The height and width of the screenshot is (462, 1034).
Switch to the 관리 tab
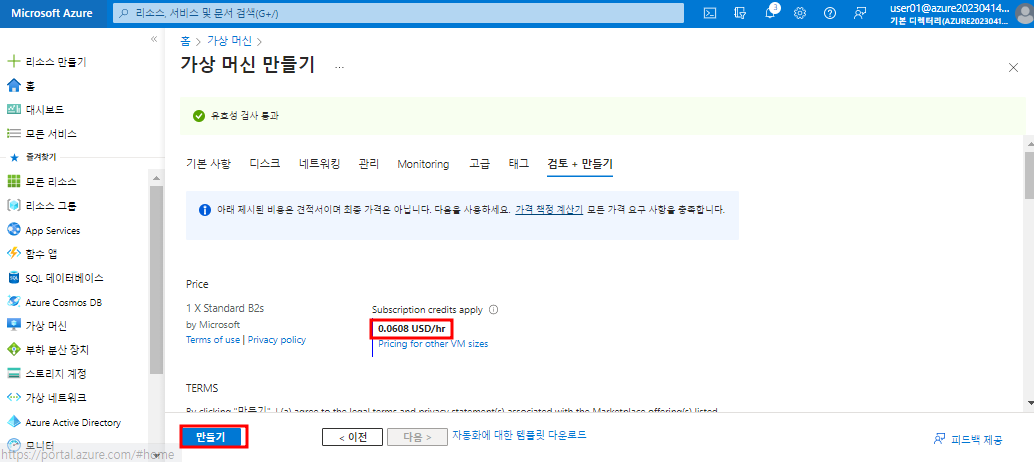coord(369,164)
